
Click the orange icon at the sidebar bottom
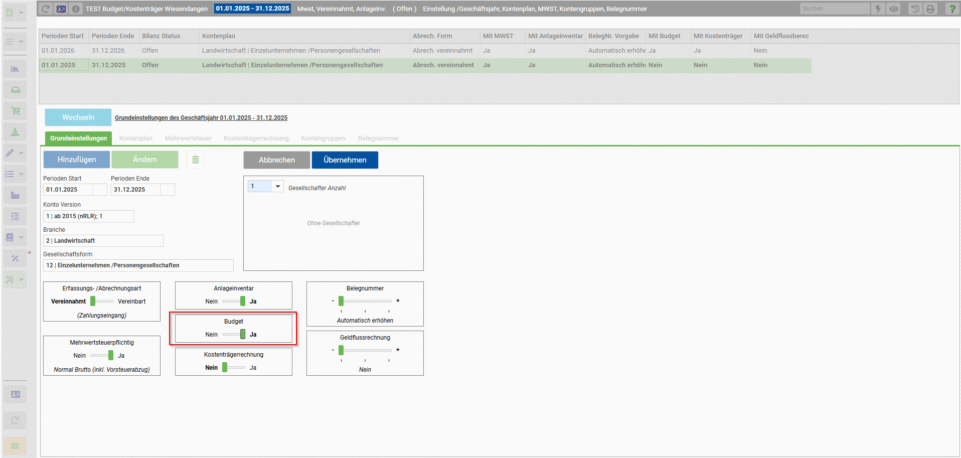[x=15, y=446]
